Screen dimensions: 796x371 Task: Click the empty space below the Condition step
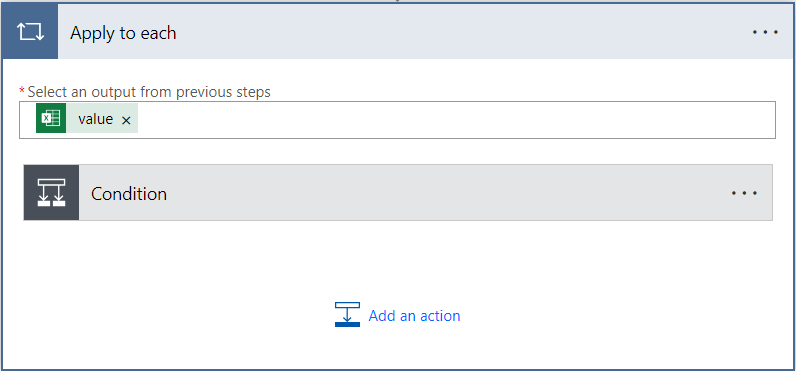tap(397, 259)
